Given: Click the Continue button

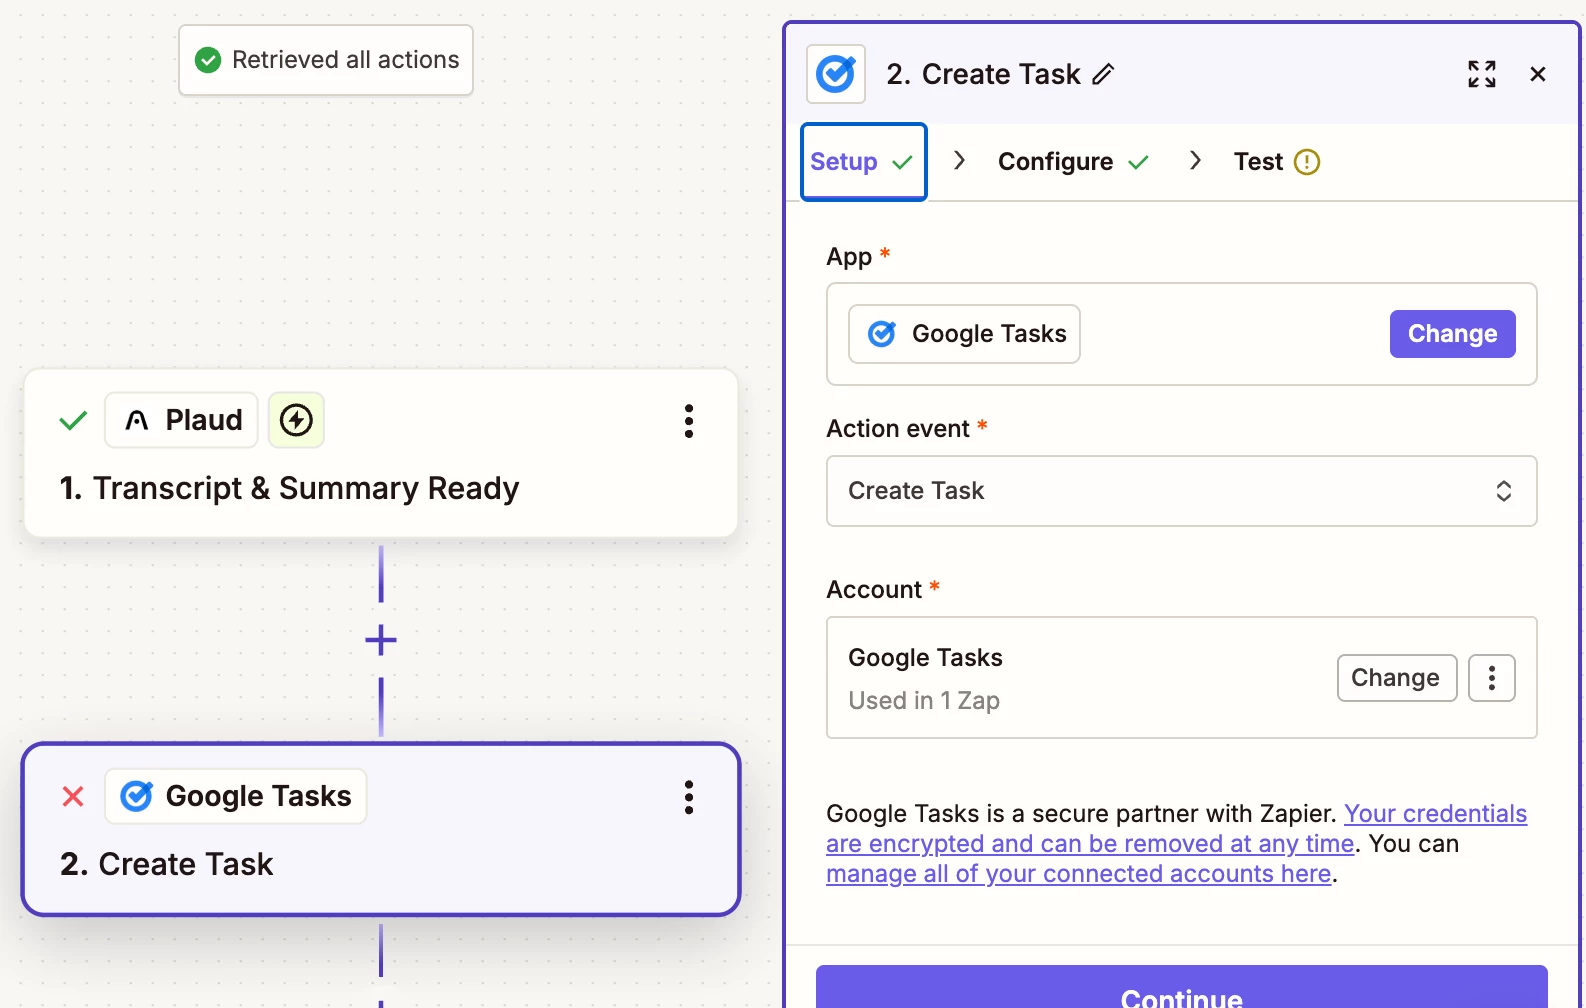Looking at the screenshot, I should 1181,987.
